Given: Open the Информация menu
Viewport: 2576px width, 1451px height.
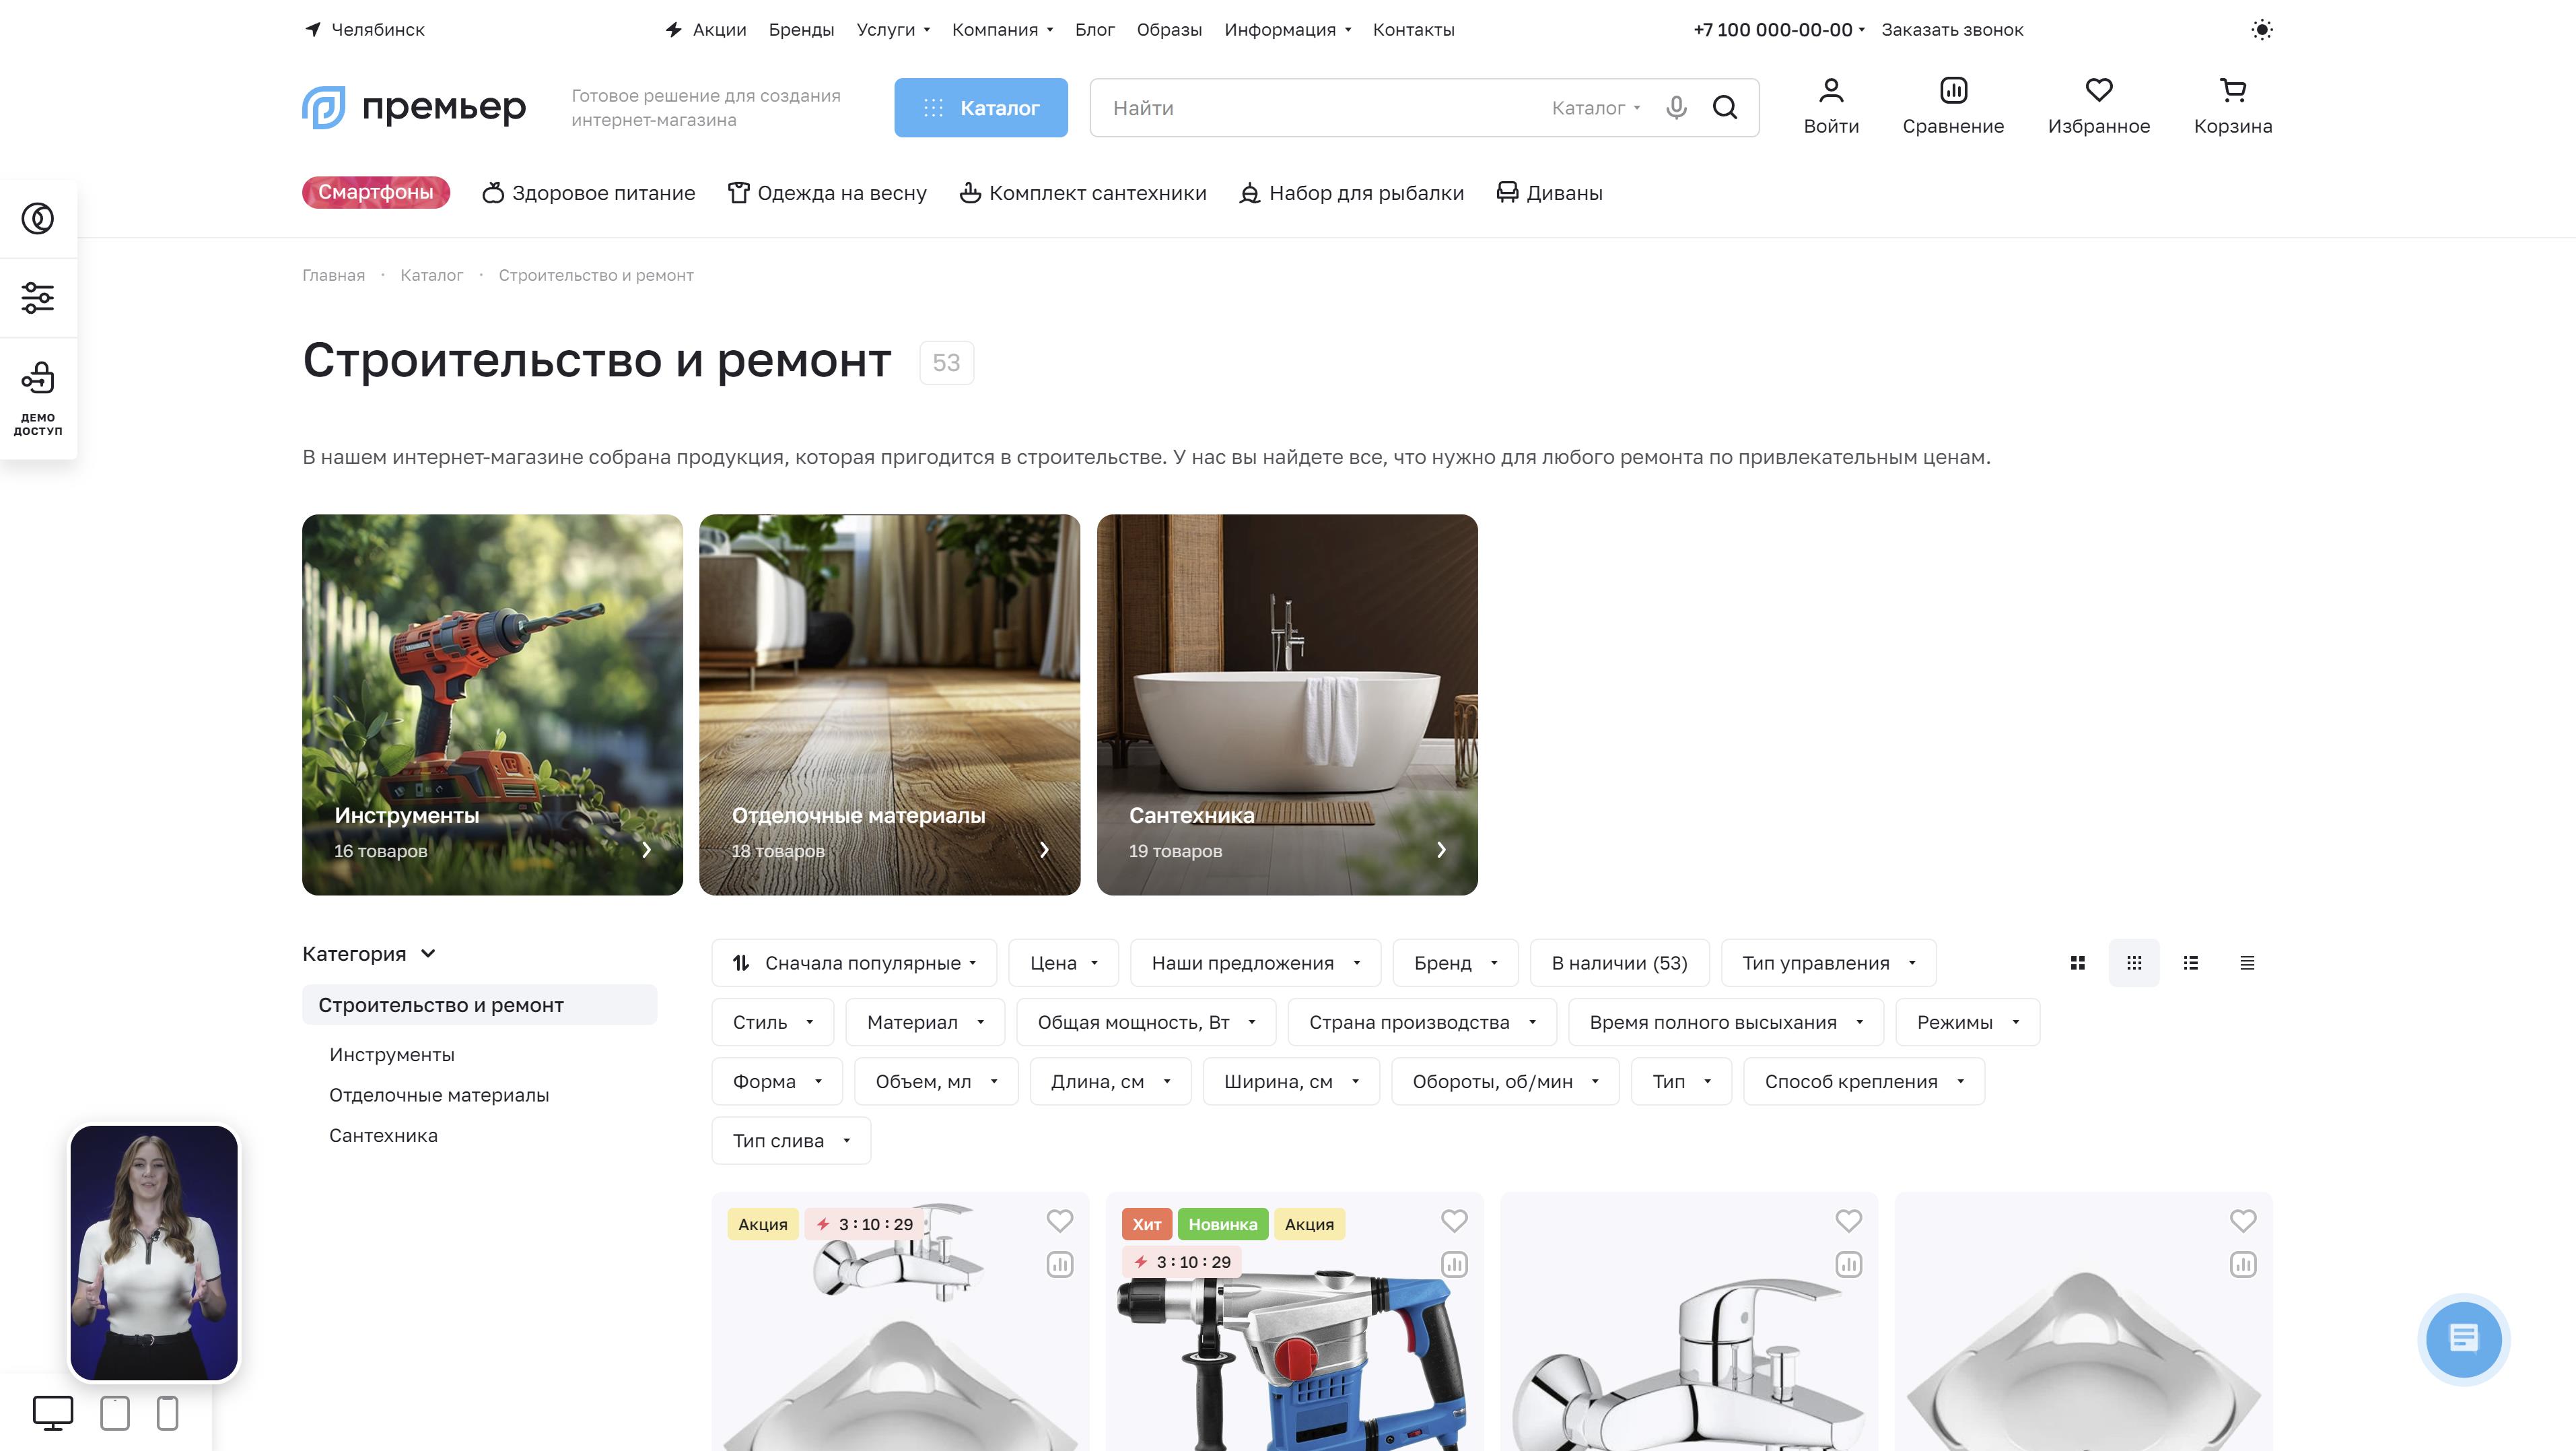Looking at the screenshot, I should (x=1287, y=30).
